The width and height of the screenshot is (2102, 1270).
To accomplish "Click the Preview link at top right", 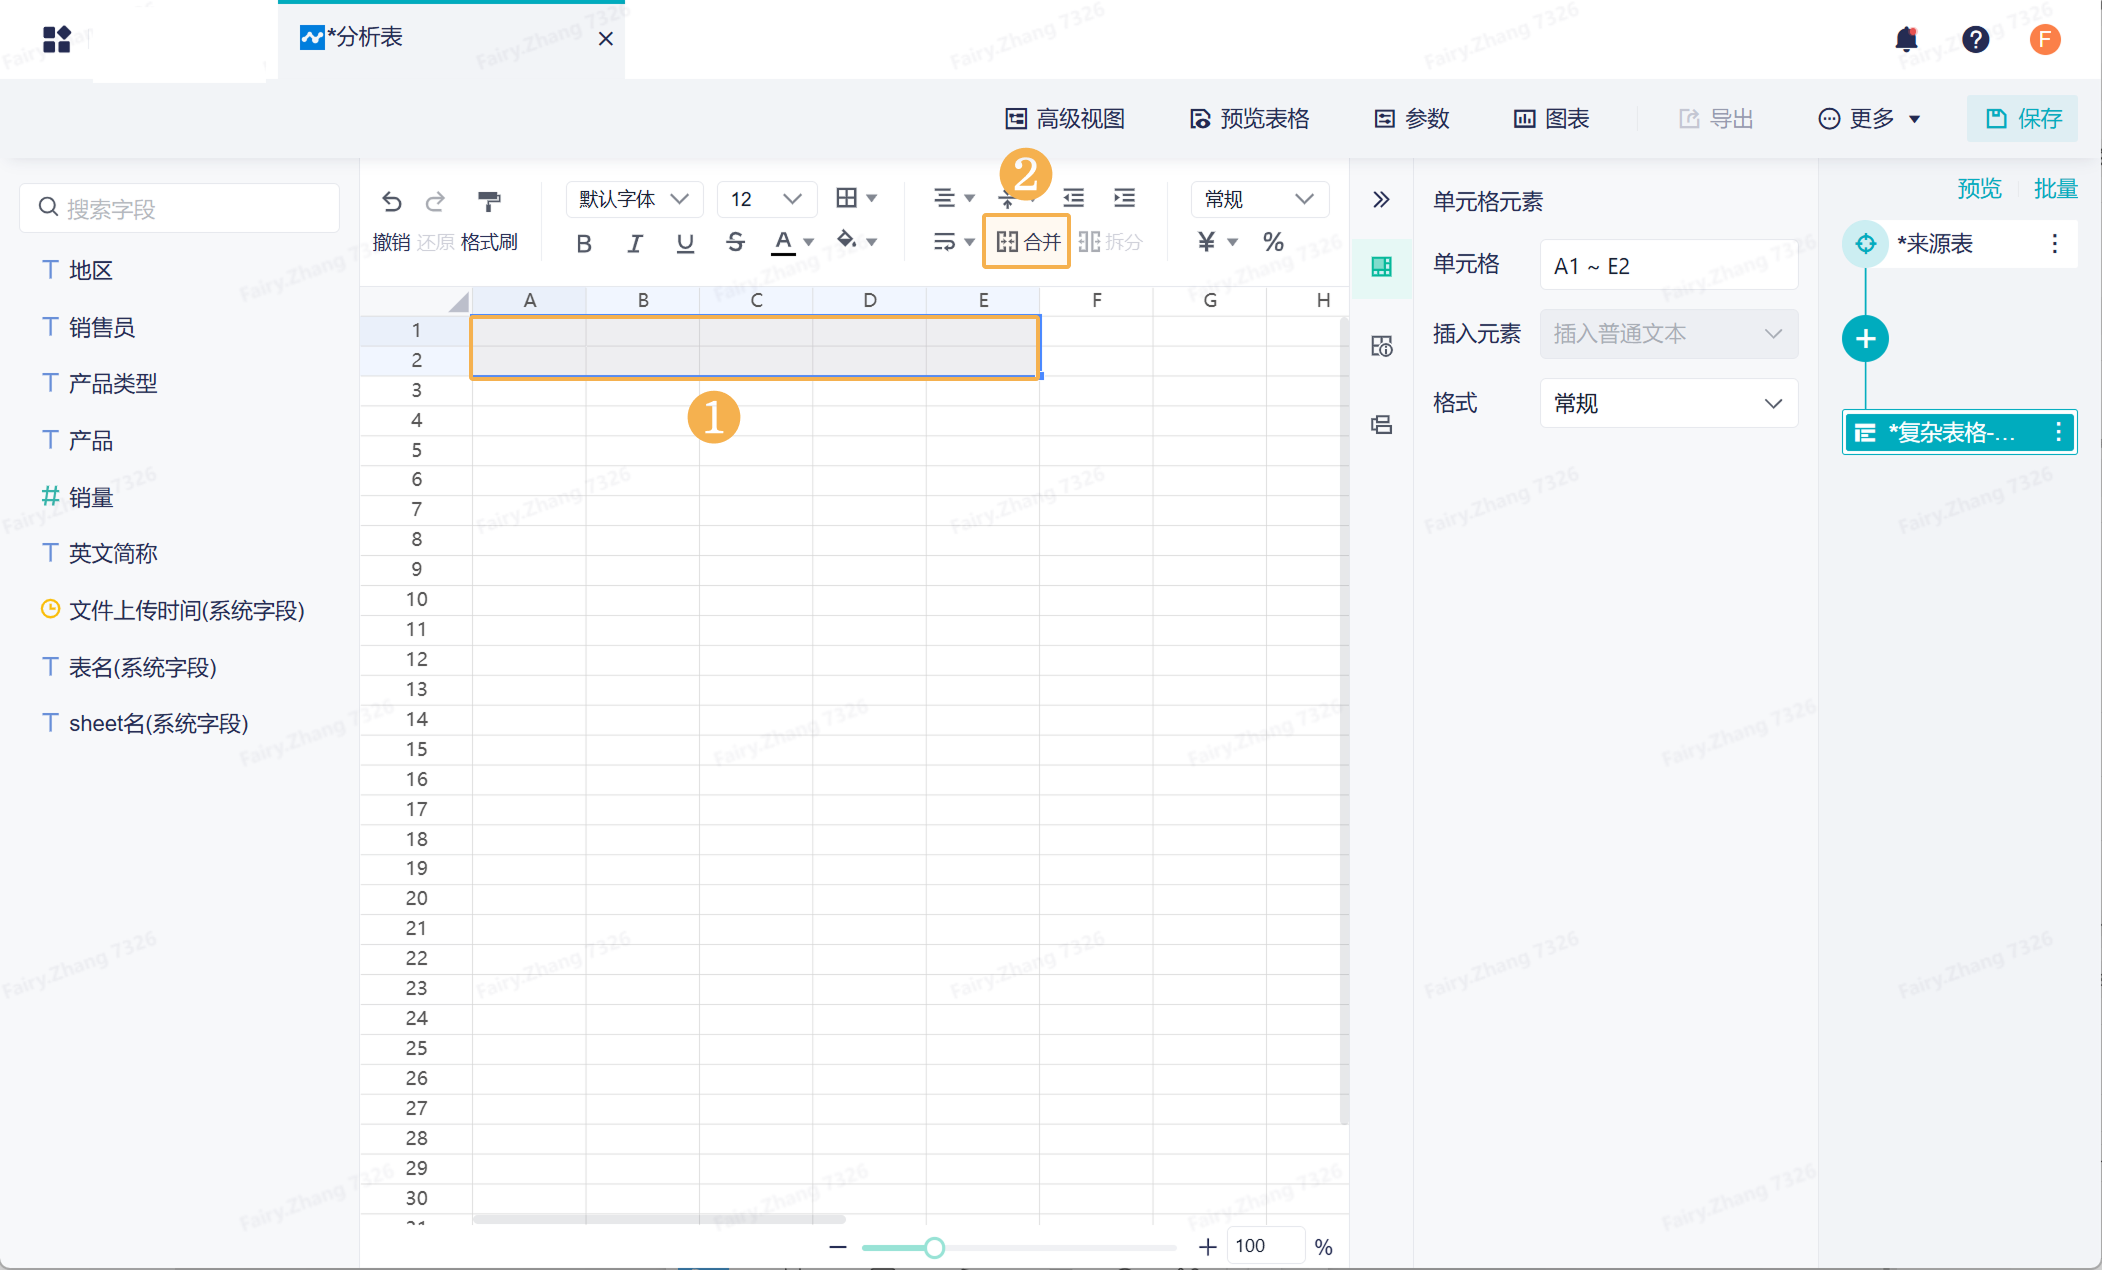I will [1979, 188].
